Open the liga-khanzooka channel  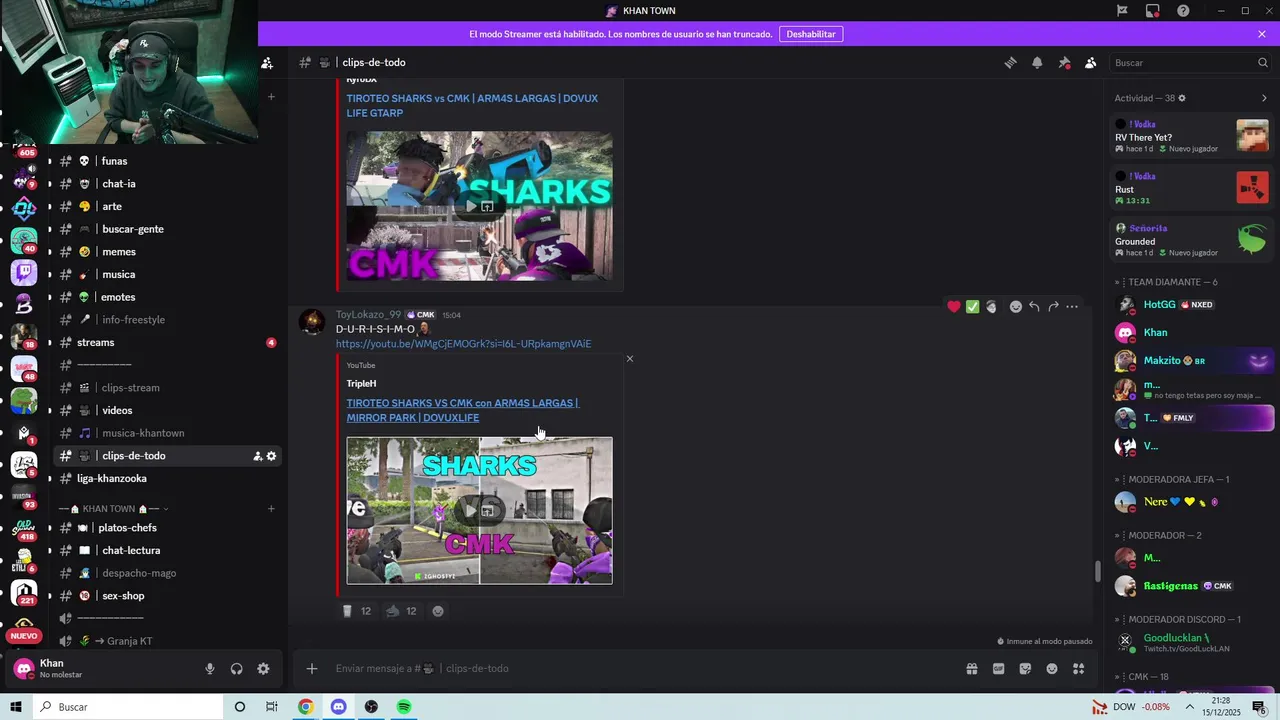(165, 478)
